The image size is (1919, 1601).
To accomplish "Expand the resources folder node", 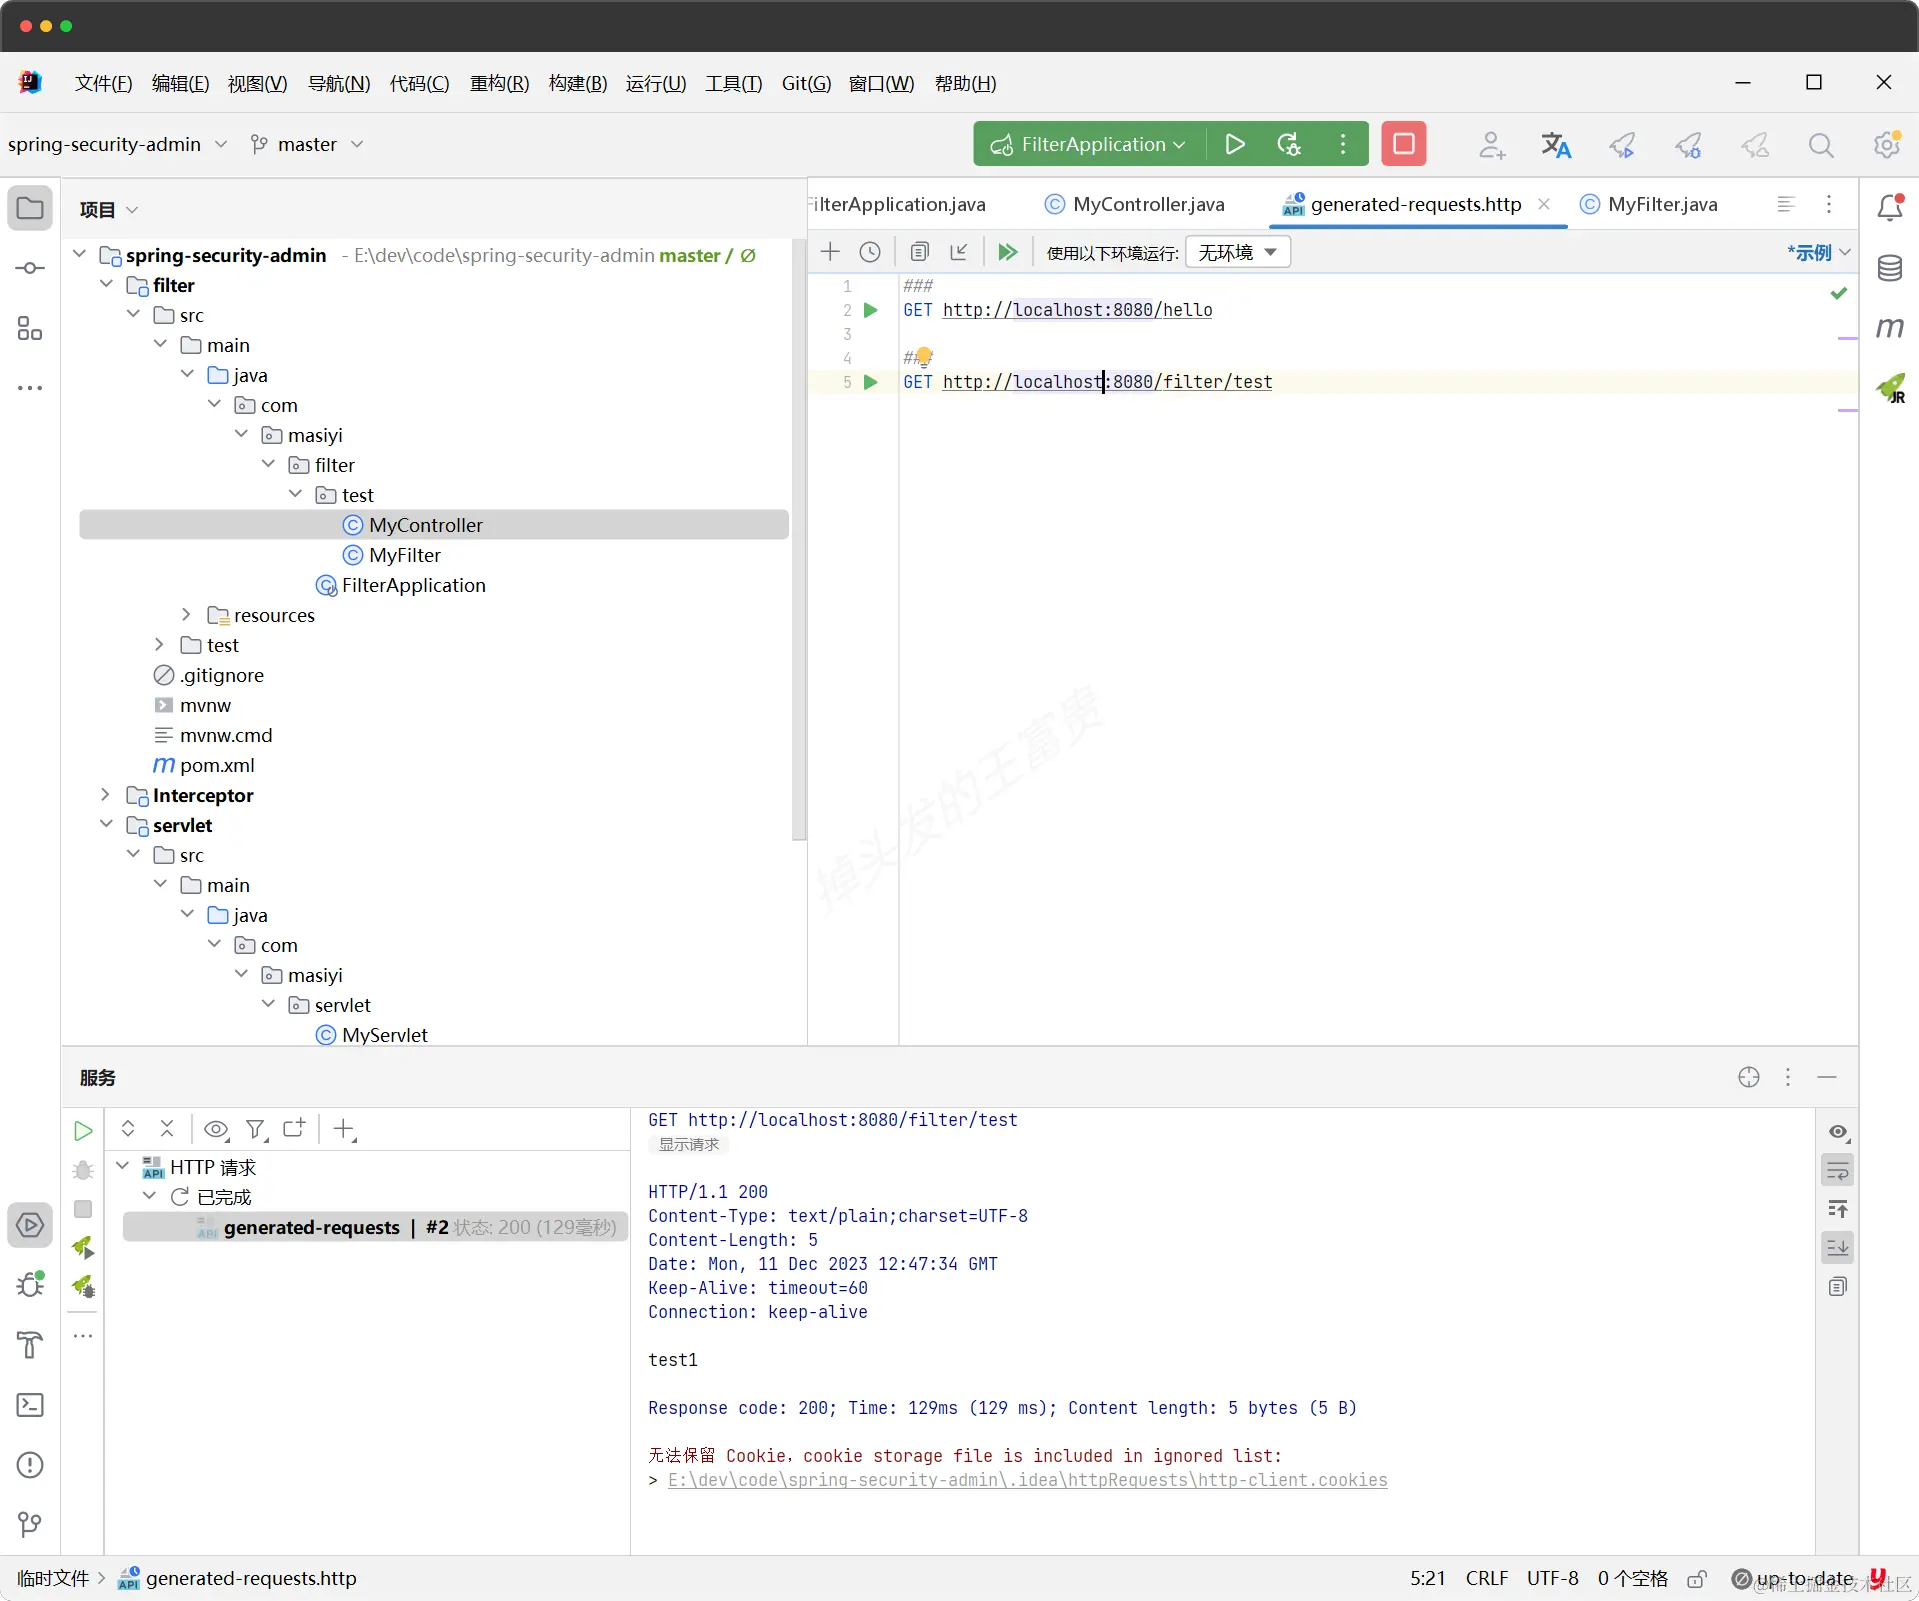I will click(x=187, y=615).
